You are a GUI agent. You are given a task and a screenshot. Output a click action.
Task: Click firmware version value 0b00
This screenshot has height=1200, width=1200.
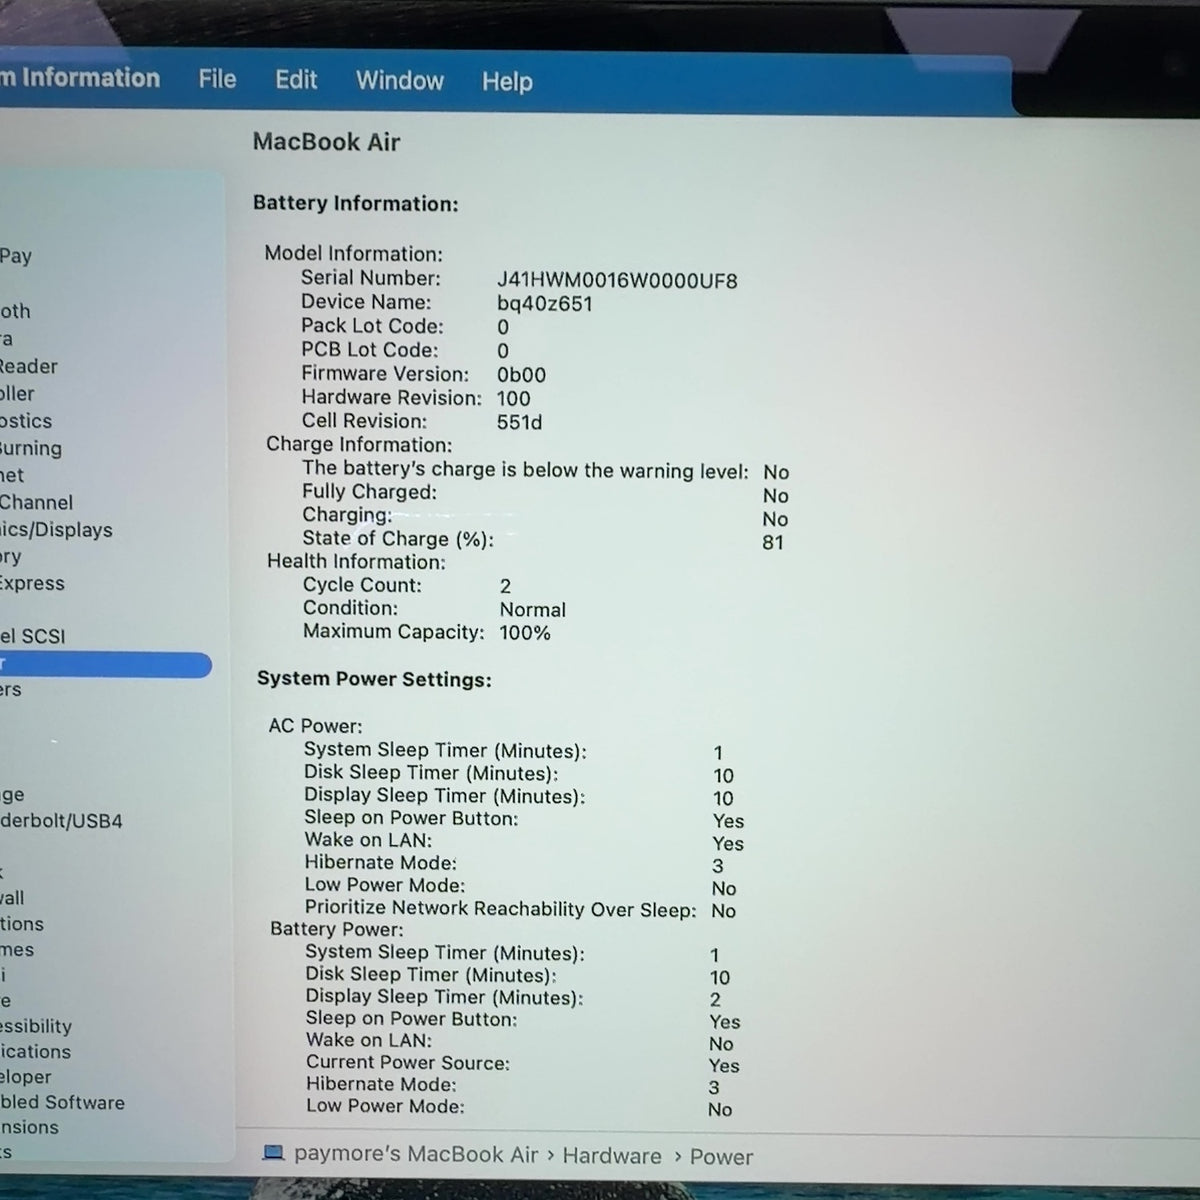point(521,375)
